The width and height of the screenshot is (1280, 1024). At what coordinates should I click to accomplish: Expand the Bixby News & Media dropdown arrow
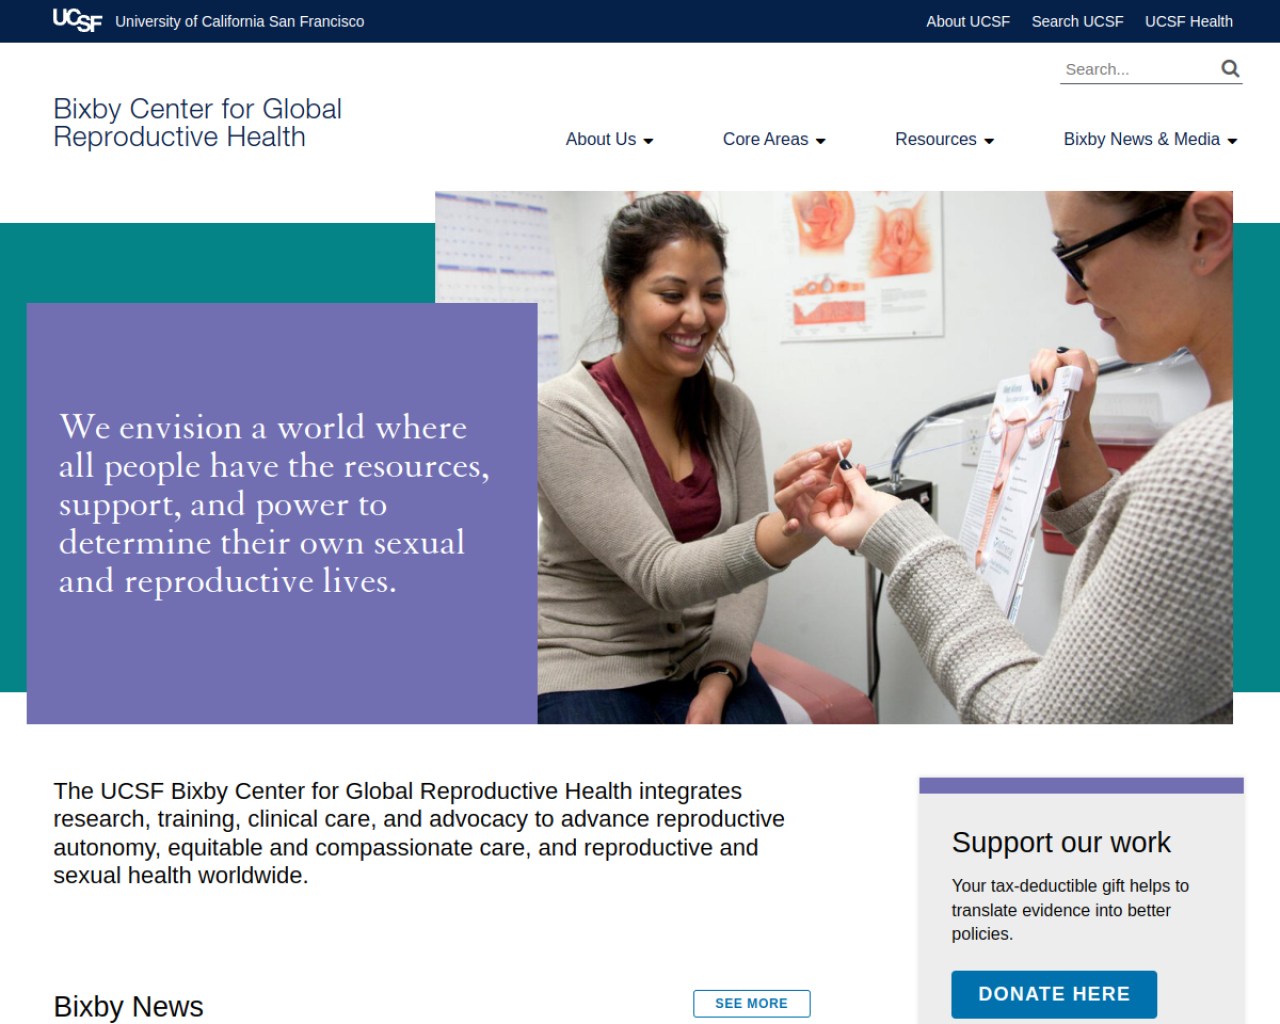[x=1232, y=141]
